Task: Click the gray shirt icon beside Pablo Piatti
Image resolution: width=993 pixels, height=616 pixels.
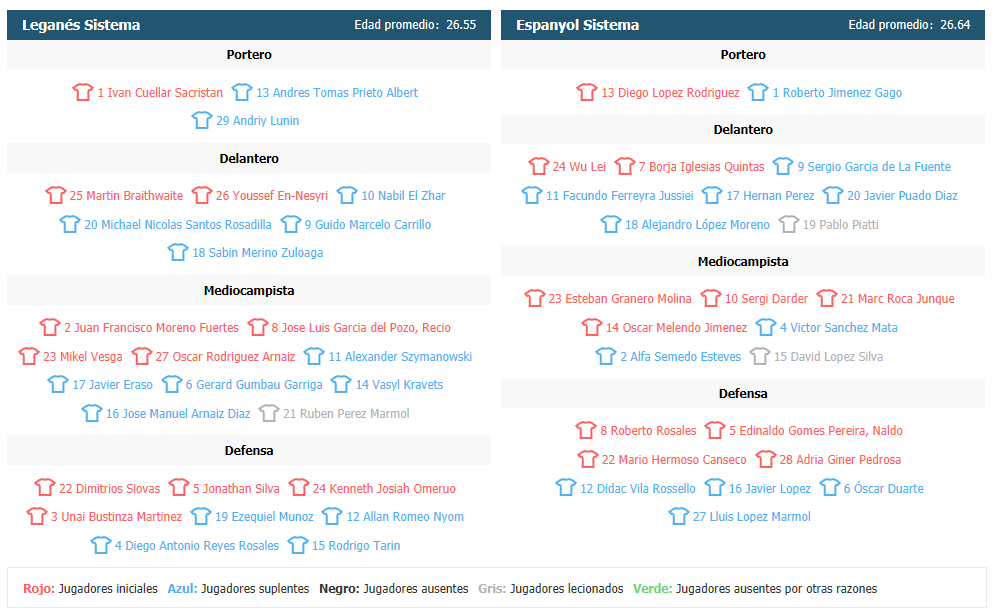Action: pyautogui.click(x=789, y=224)
